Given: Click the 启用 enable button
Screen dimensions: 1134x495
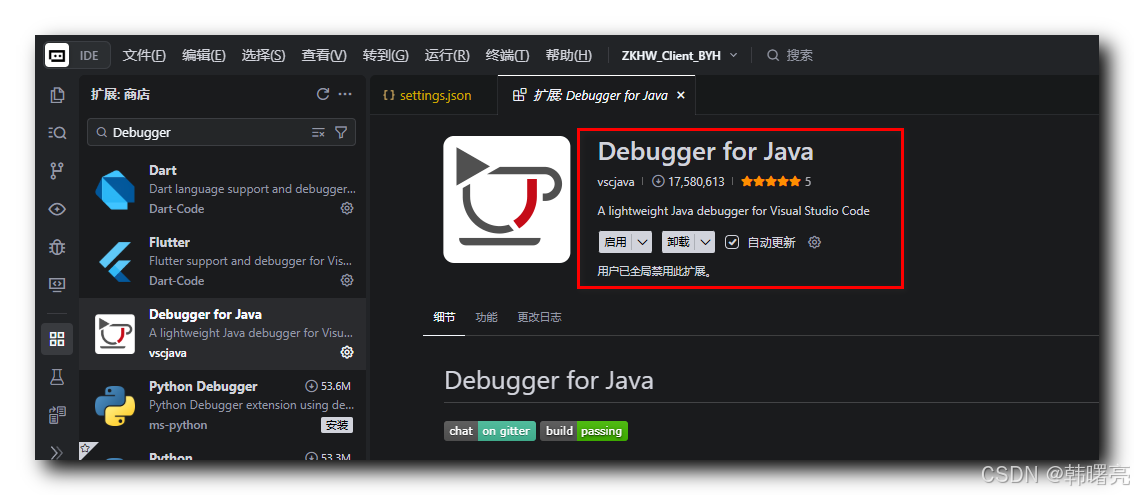Looking at the screenshot, I should (x=616, y=242).
